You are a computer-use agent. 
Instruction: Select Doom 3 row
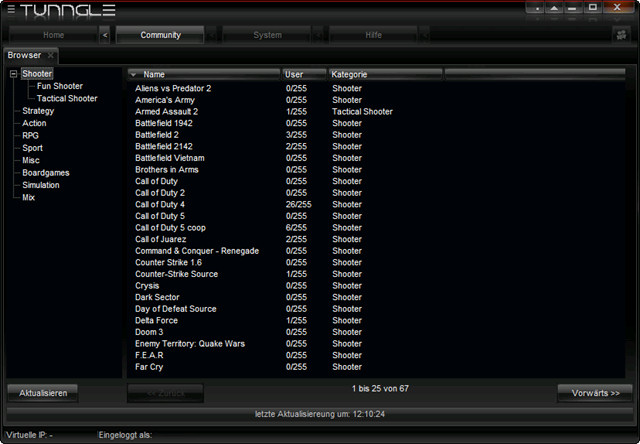click(376, 332)
